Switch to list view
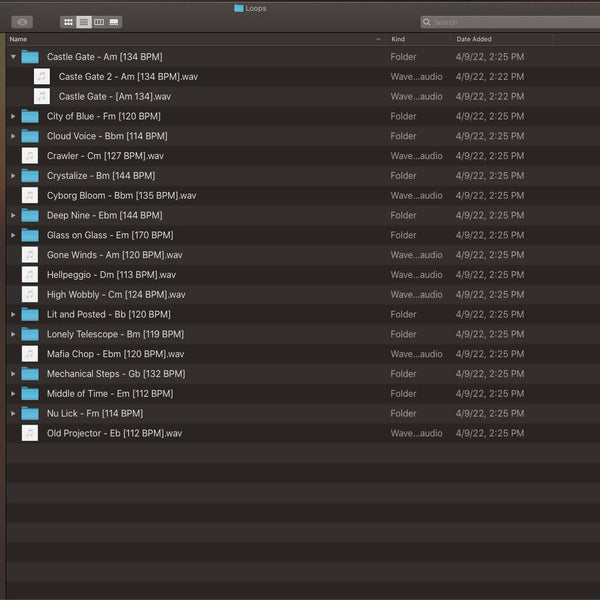The width and height of the screenshot is (600, 600). 84,22
